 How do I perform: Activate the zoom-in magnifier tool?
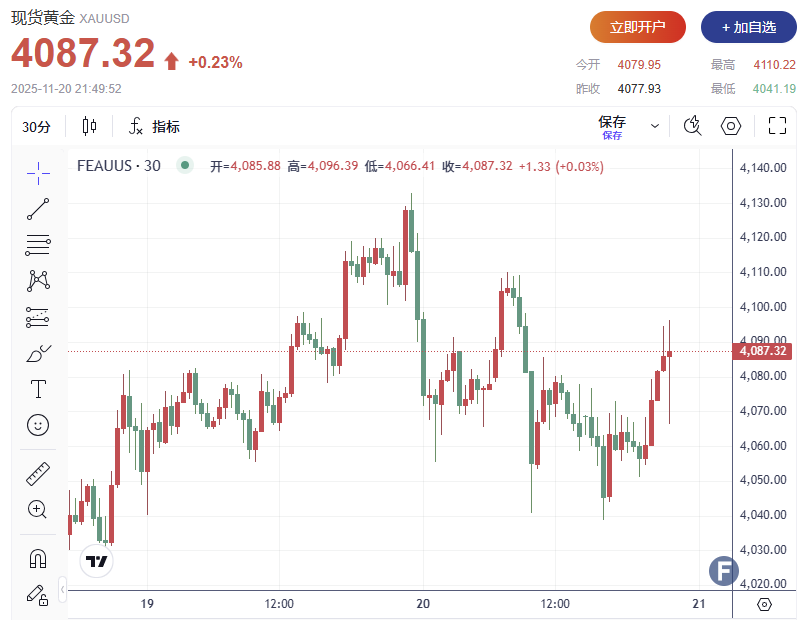point(38,509)
